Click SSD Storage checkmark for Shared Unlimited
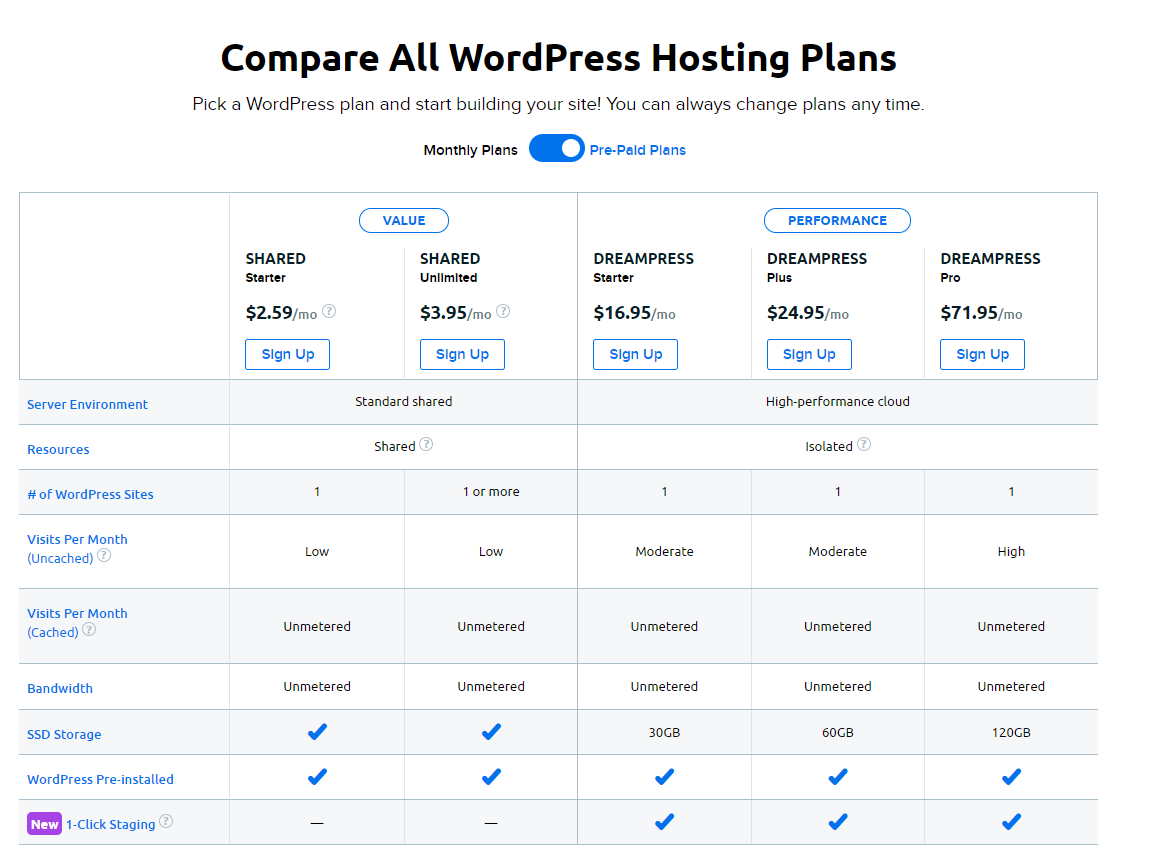This screenshot has width=1155, height=845. pyautogui.click(x=491, y=732)
